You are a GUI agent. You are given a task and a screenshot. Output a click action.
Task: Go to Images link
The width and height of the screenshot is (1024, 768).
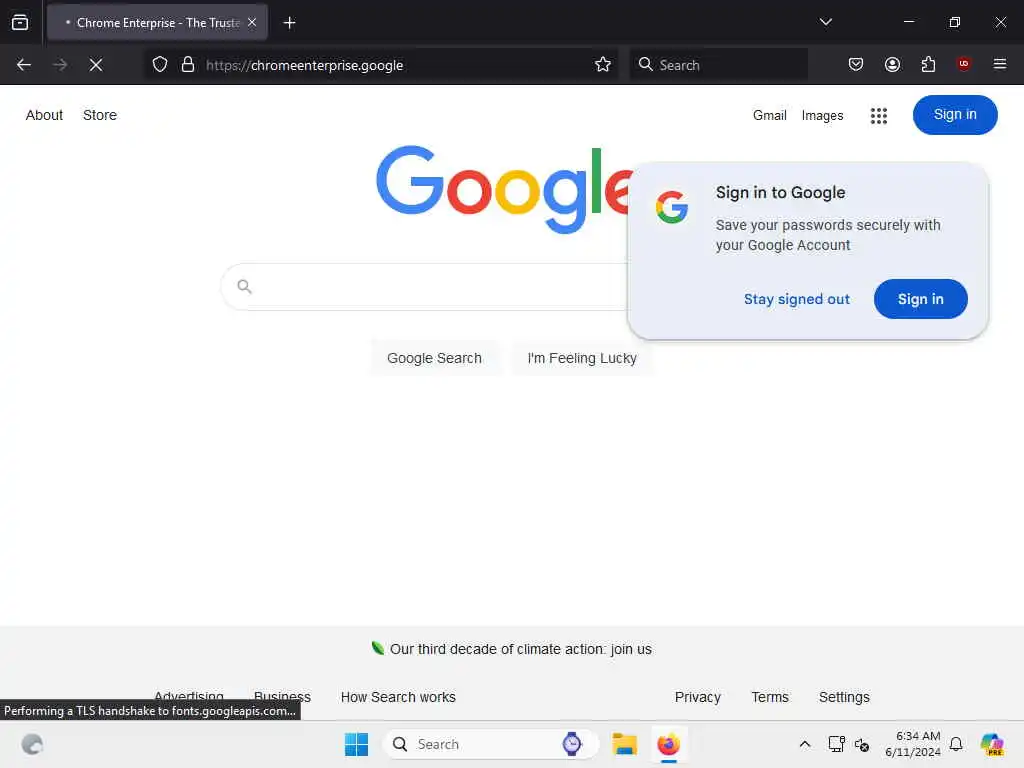pyautogui.click(x=822, y=116)
